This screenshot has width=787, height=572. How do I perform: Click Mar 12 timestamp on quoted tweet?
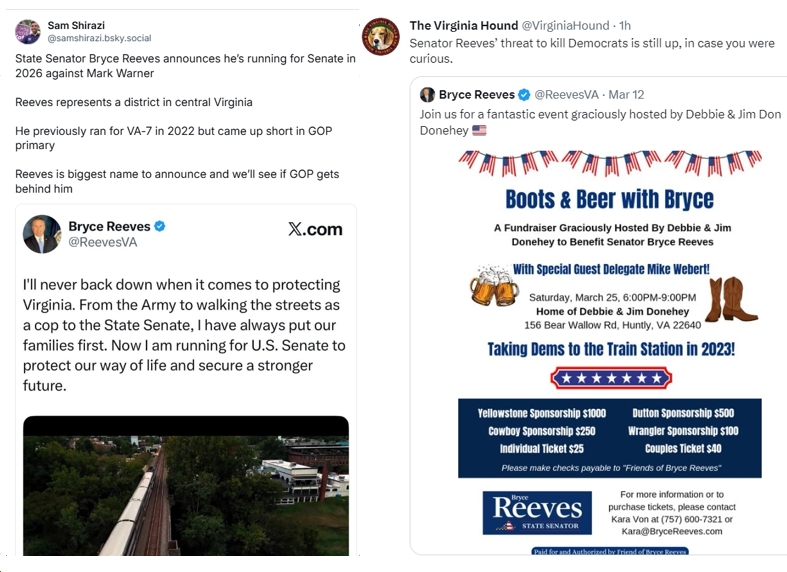(626, 94)
